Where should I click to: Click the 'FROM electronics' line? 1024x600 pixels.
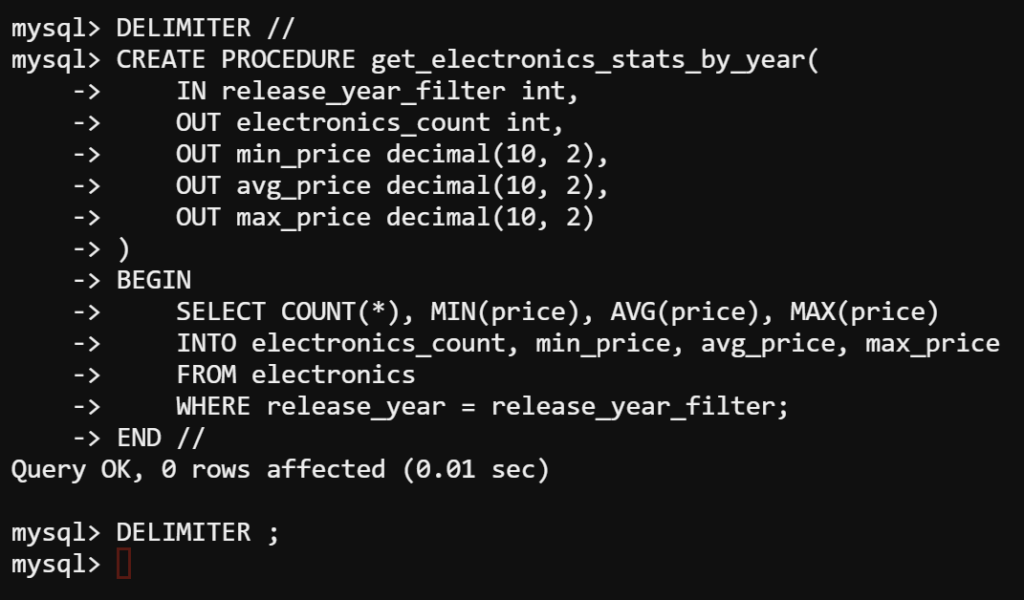pos(296,375)
